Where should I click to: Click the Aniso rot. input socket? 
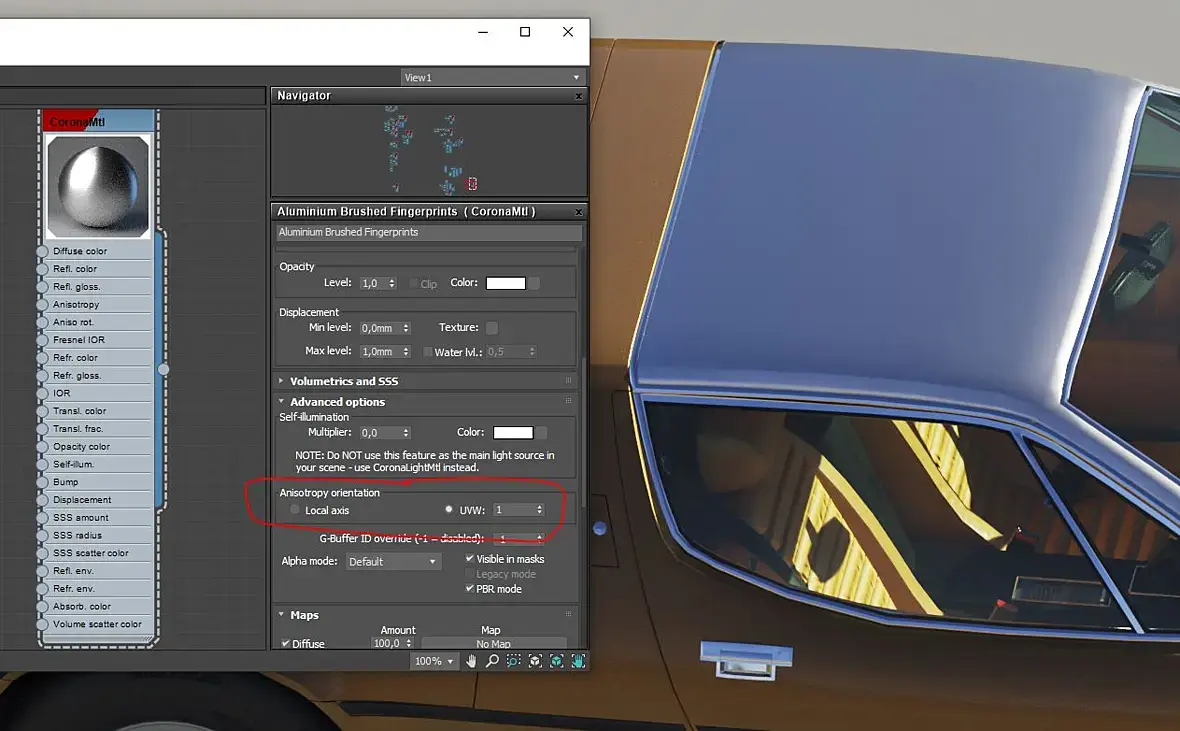(x=42, y=322)
